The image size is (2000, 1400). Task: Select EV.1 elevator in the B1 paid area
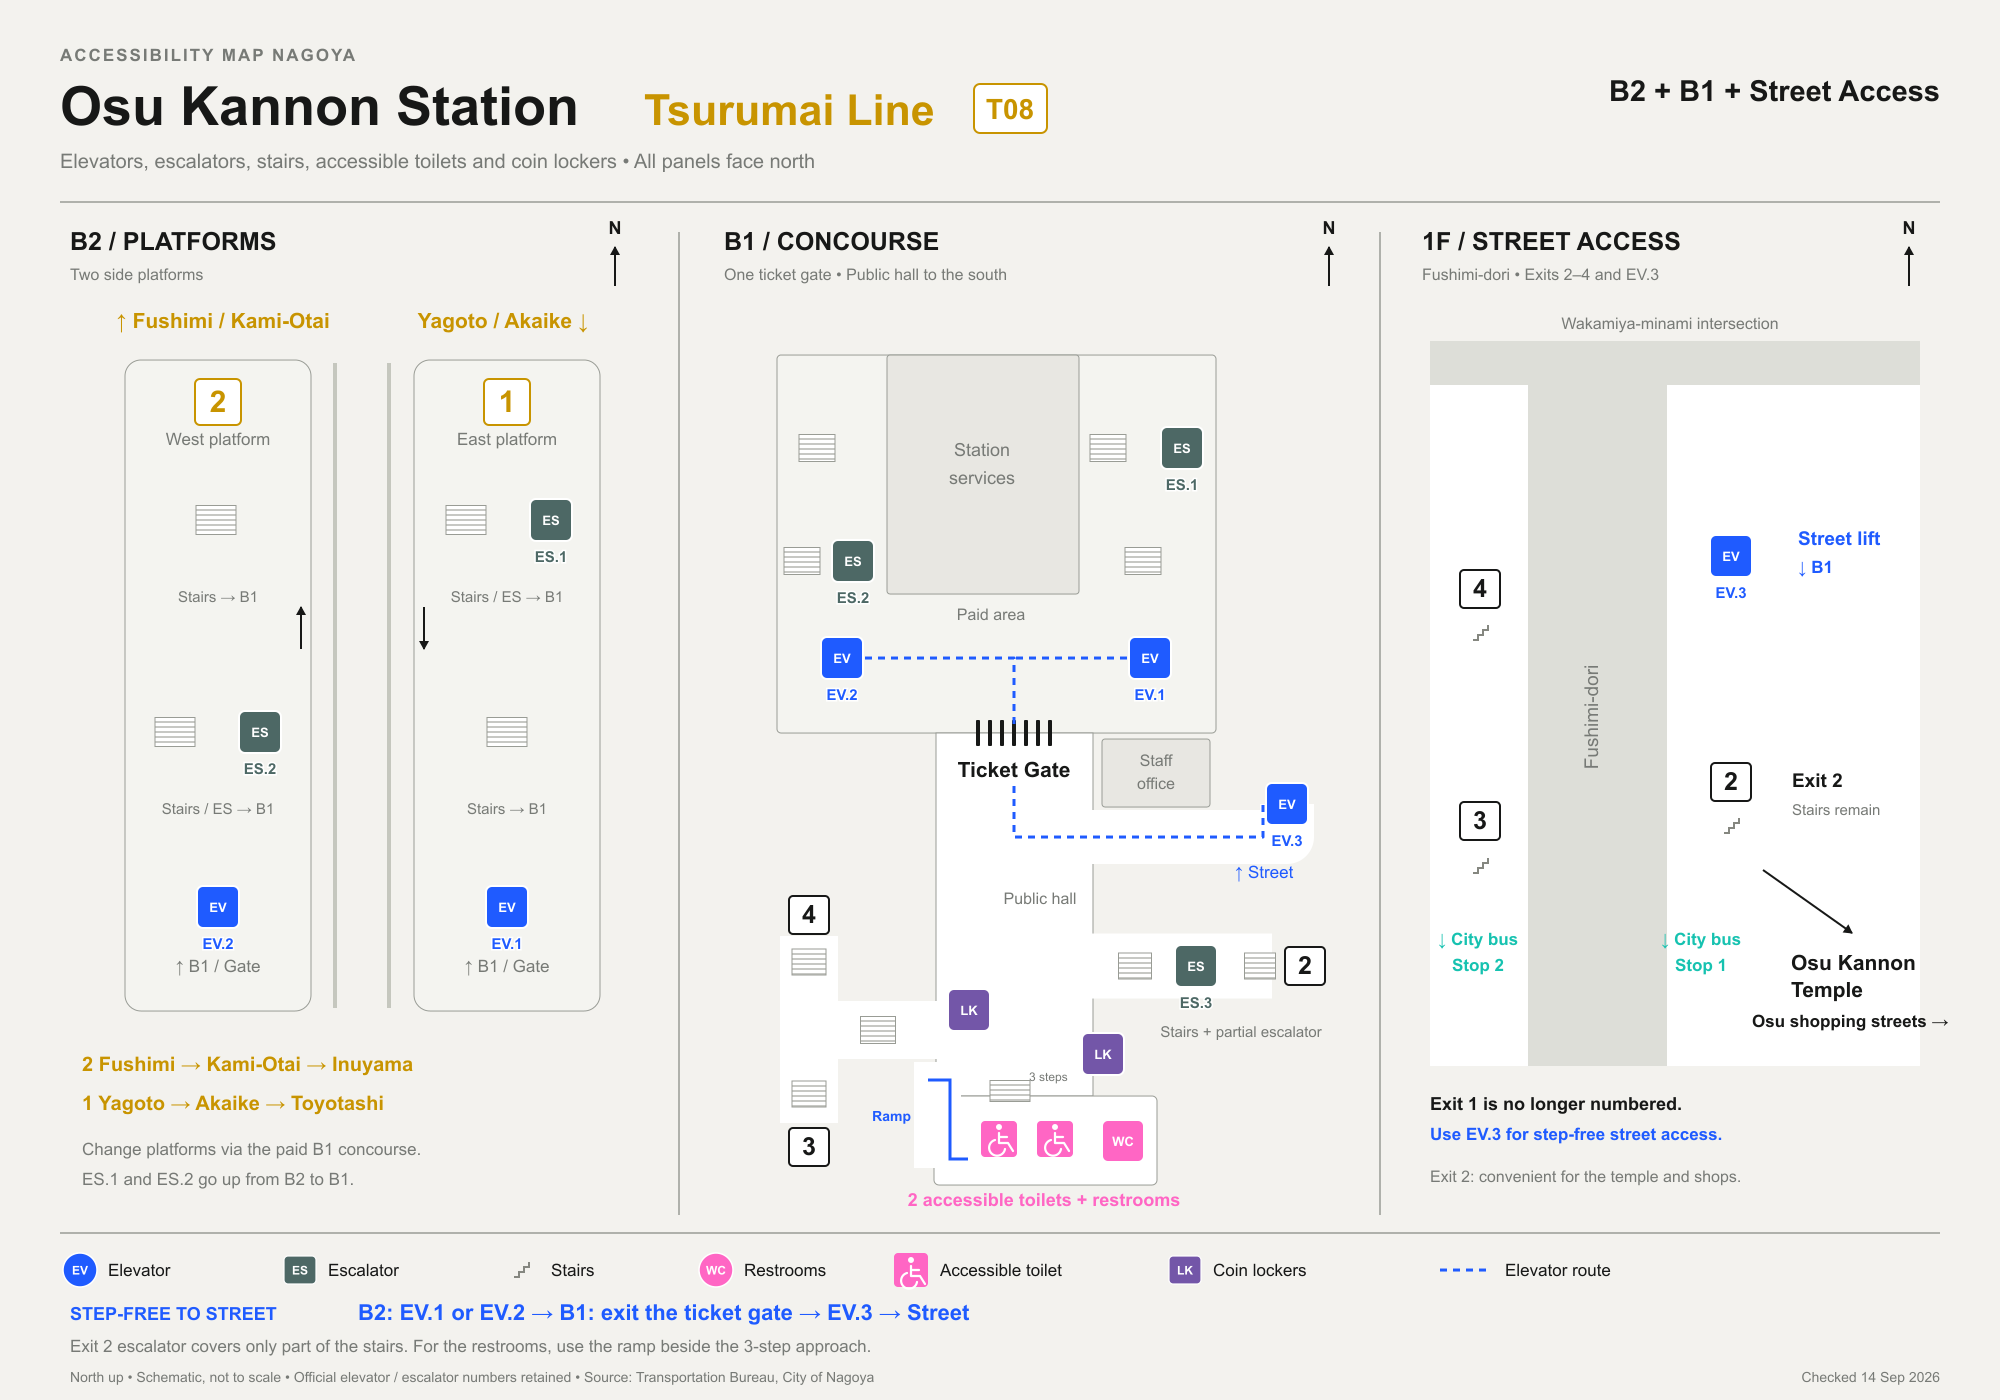pos(1150,658)
